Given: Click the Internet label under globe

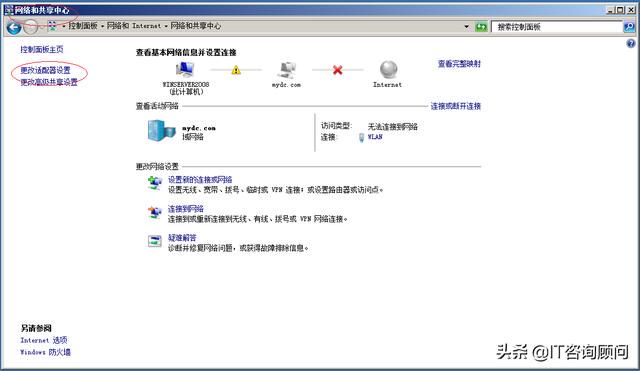Looking at the screenshot, I should click(x=387, y=85).
